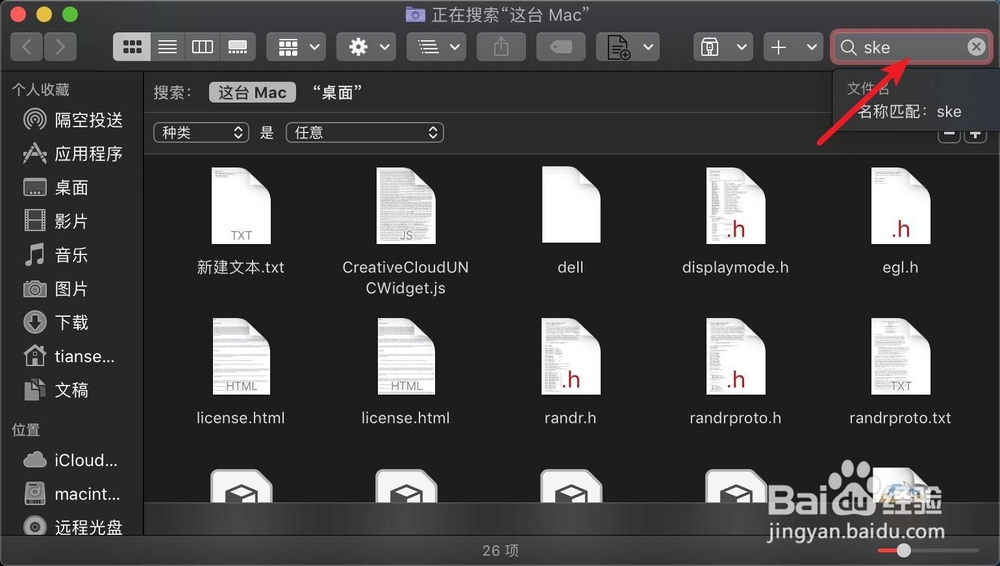This screenshot has width=1000, height=566.
Task: Clear the search field text
Action: (976, 47)
